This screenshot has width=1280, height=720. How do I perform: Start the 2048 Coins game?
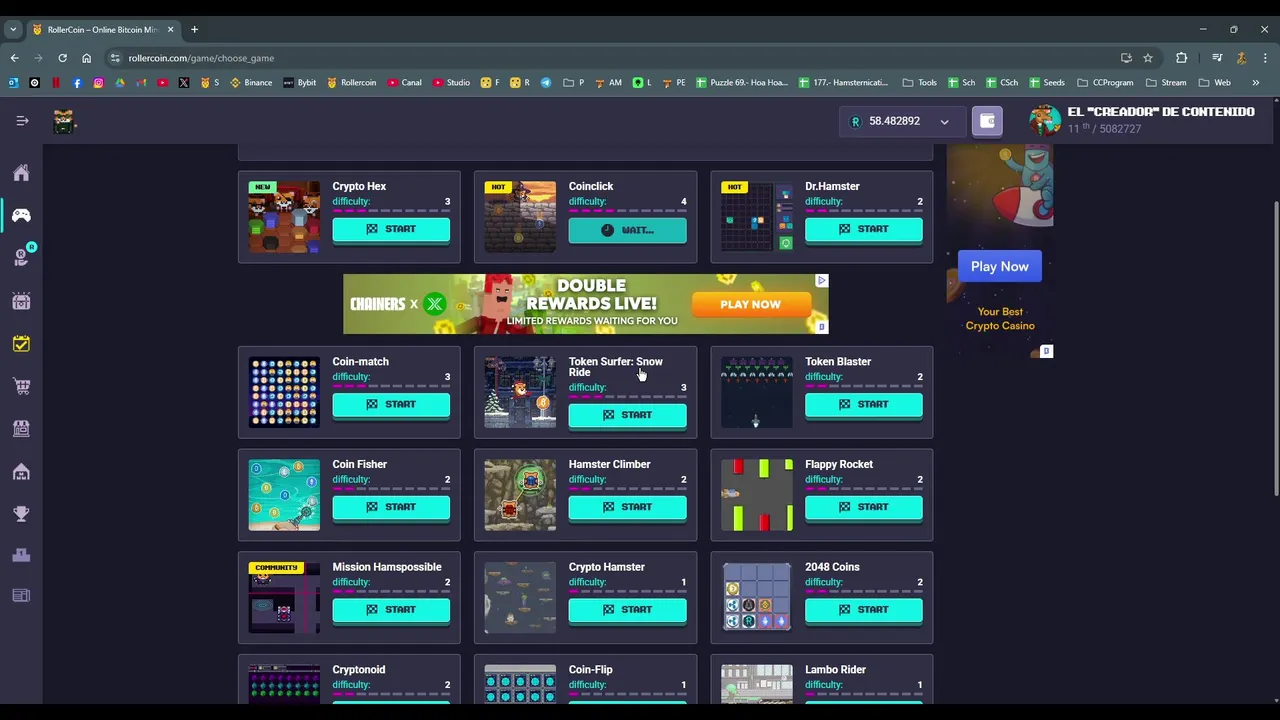pyautogui.click(x=864, y=610)
